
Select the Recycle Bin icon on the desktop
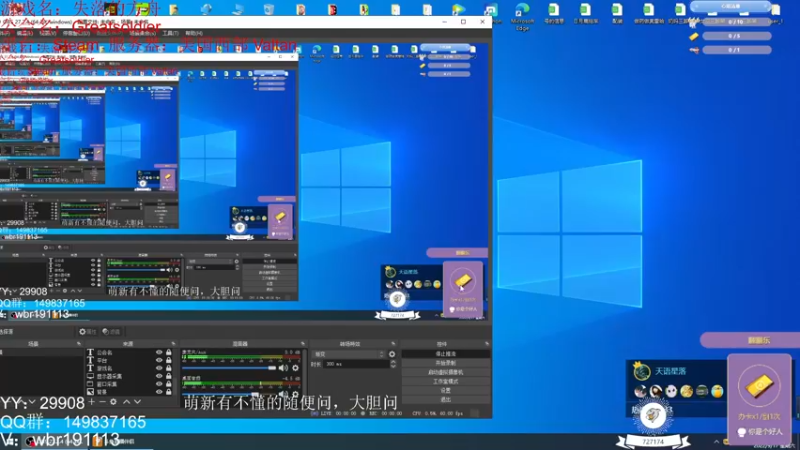pos(269,9)
